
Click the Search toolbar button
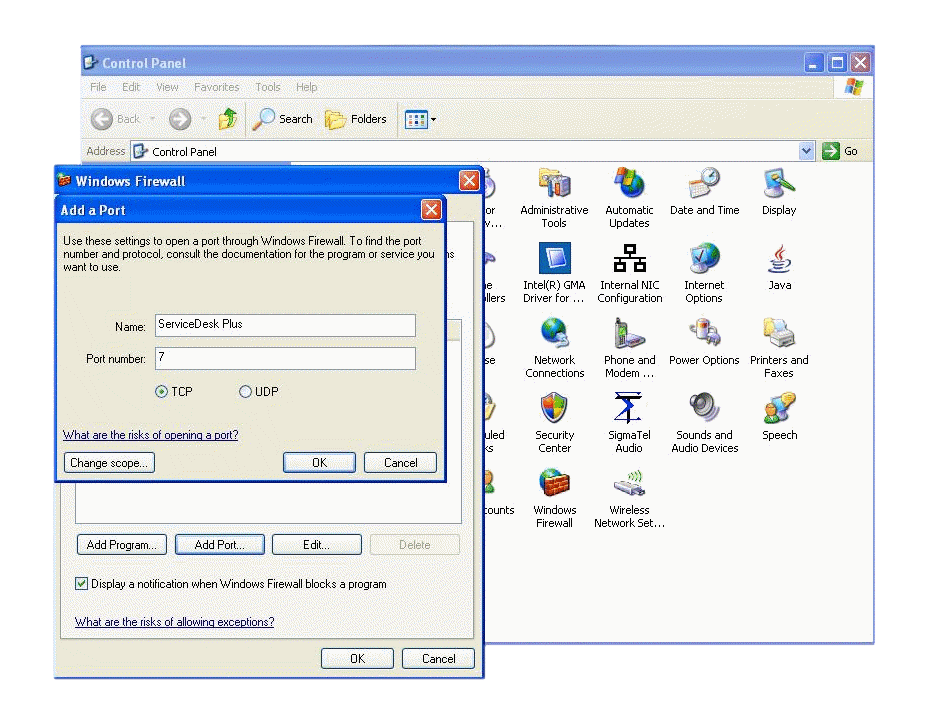click(282, 119)
